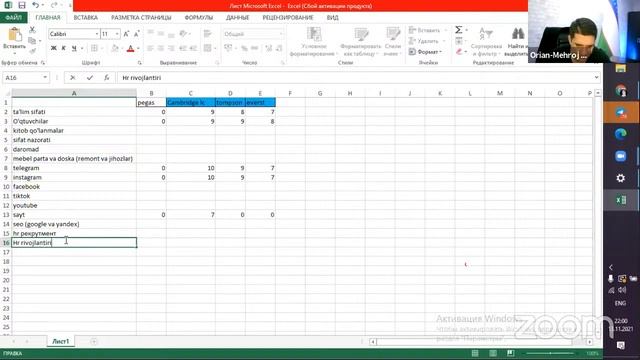Viewport: 640px width, 360px height.
Task: Confirm the cell entry with the checkmark
Action: (89, 78)
